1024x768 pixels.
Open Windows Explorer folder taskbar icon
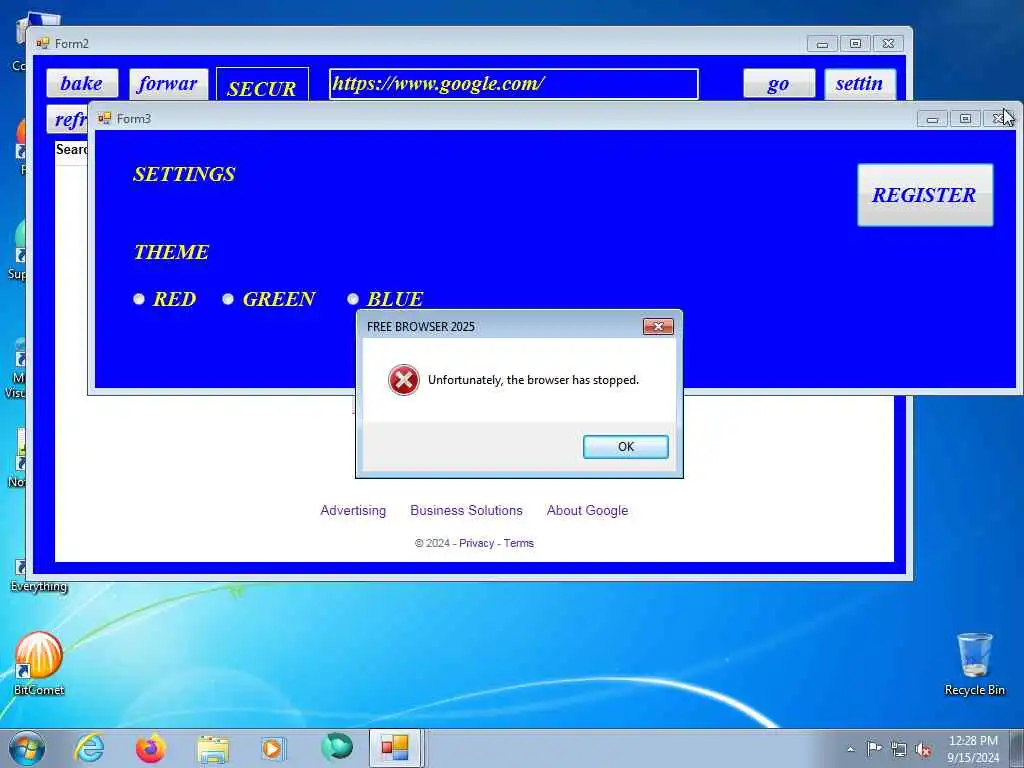coord(213,748)
